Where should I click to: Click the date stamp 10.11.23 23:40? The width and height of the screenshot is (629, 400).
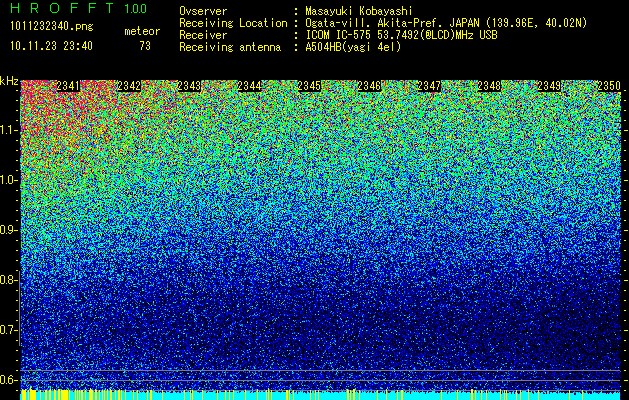pyautogui.click(x=51, y=46)
